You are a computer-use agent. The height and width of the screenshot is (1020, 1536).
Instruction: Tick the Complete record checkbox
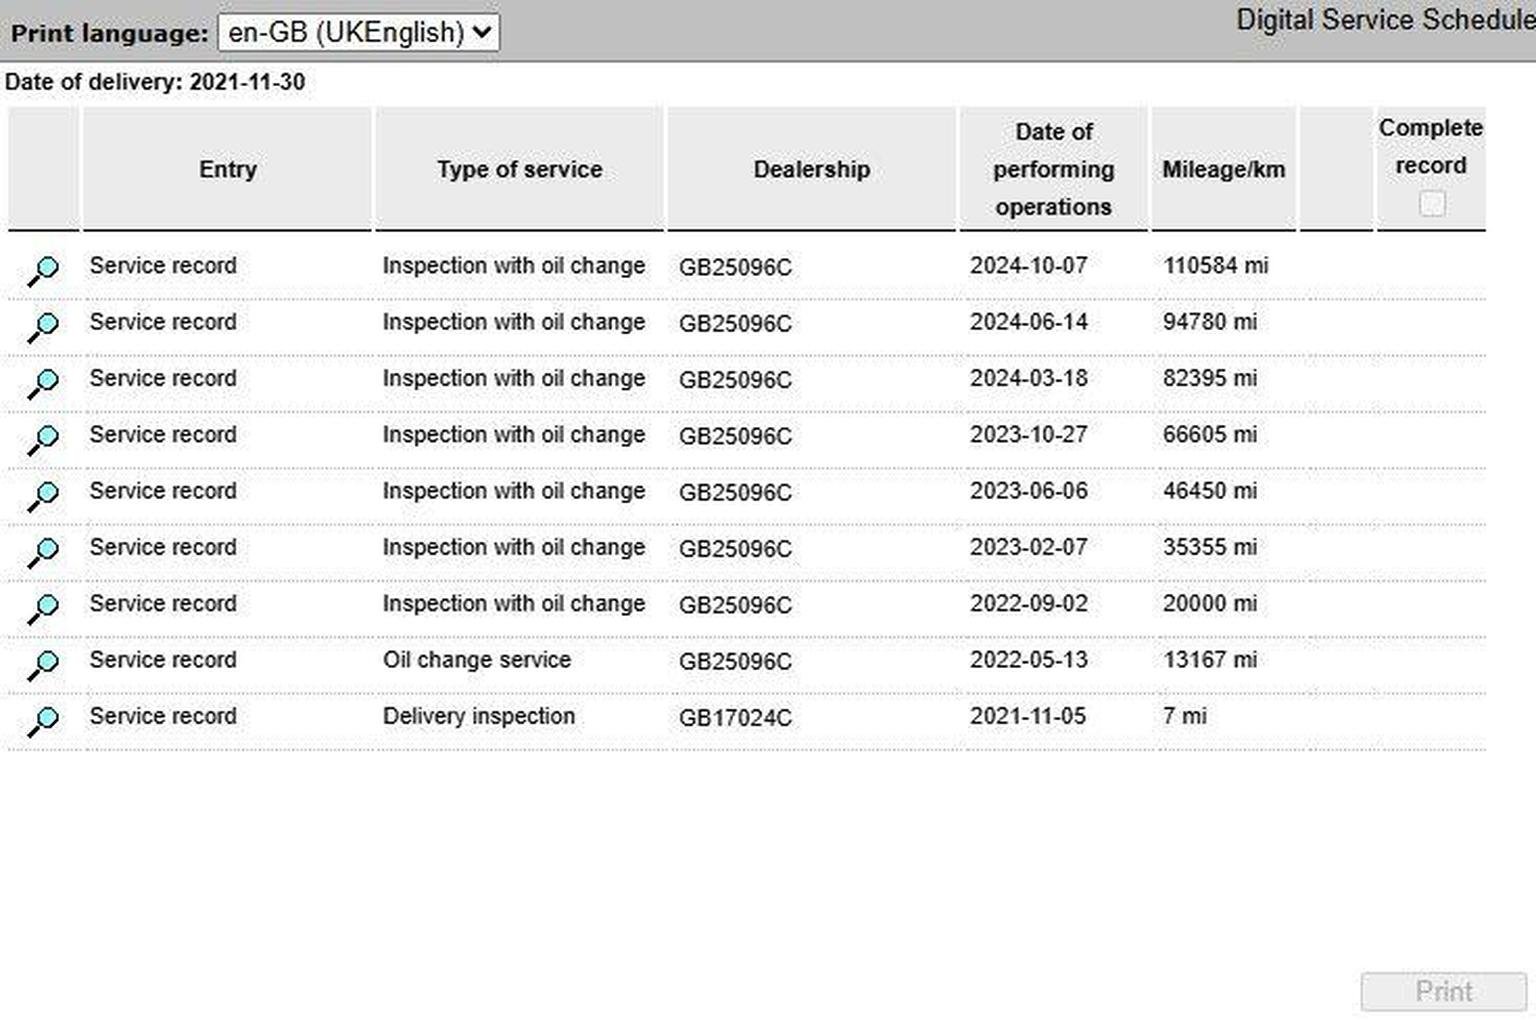pyautogui.click(x=1431, y=204)
